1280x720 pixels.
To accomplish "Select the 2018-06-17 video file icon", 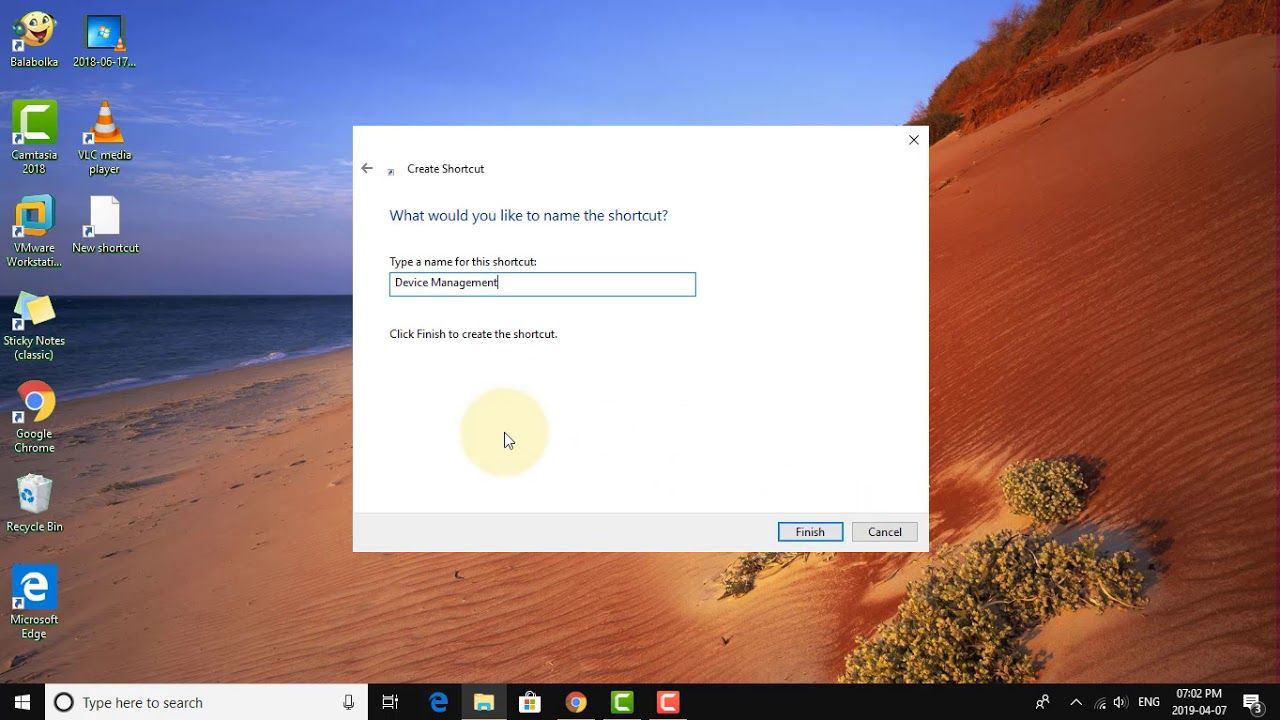I will pos(104,40).
